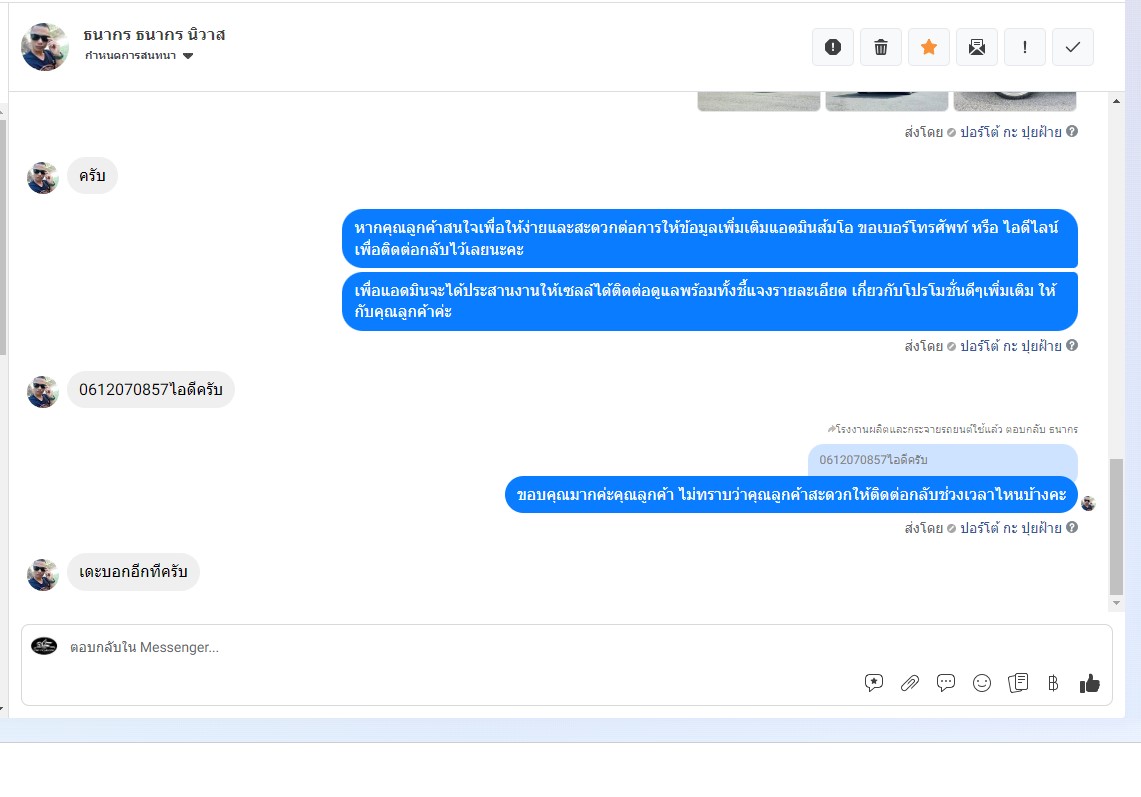Mark conversation as spam with exclamation circle icon

click(832, 47)
